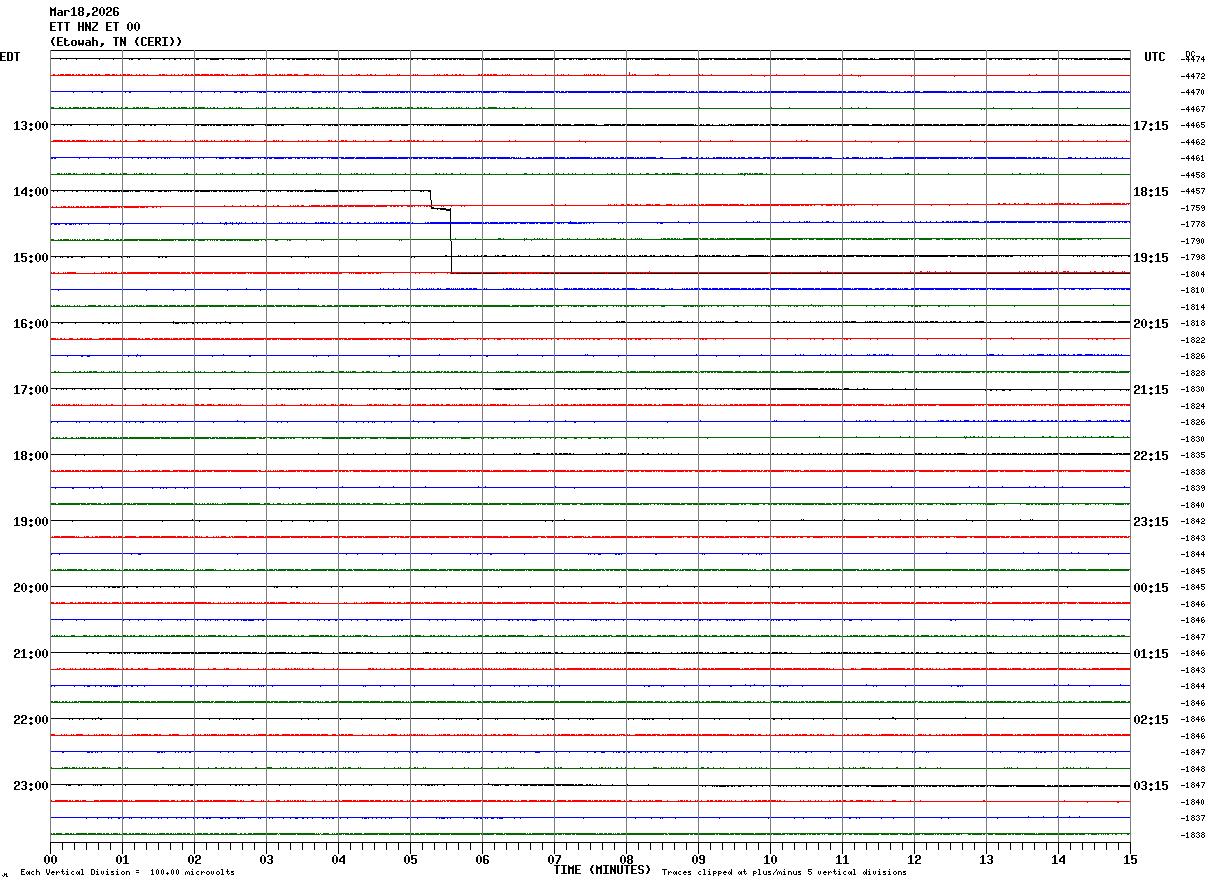Click the "19:15" UTC time label
Viewport: 1210px width, 886px height.
[x=1151, y=258]
